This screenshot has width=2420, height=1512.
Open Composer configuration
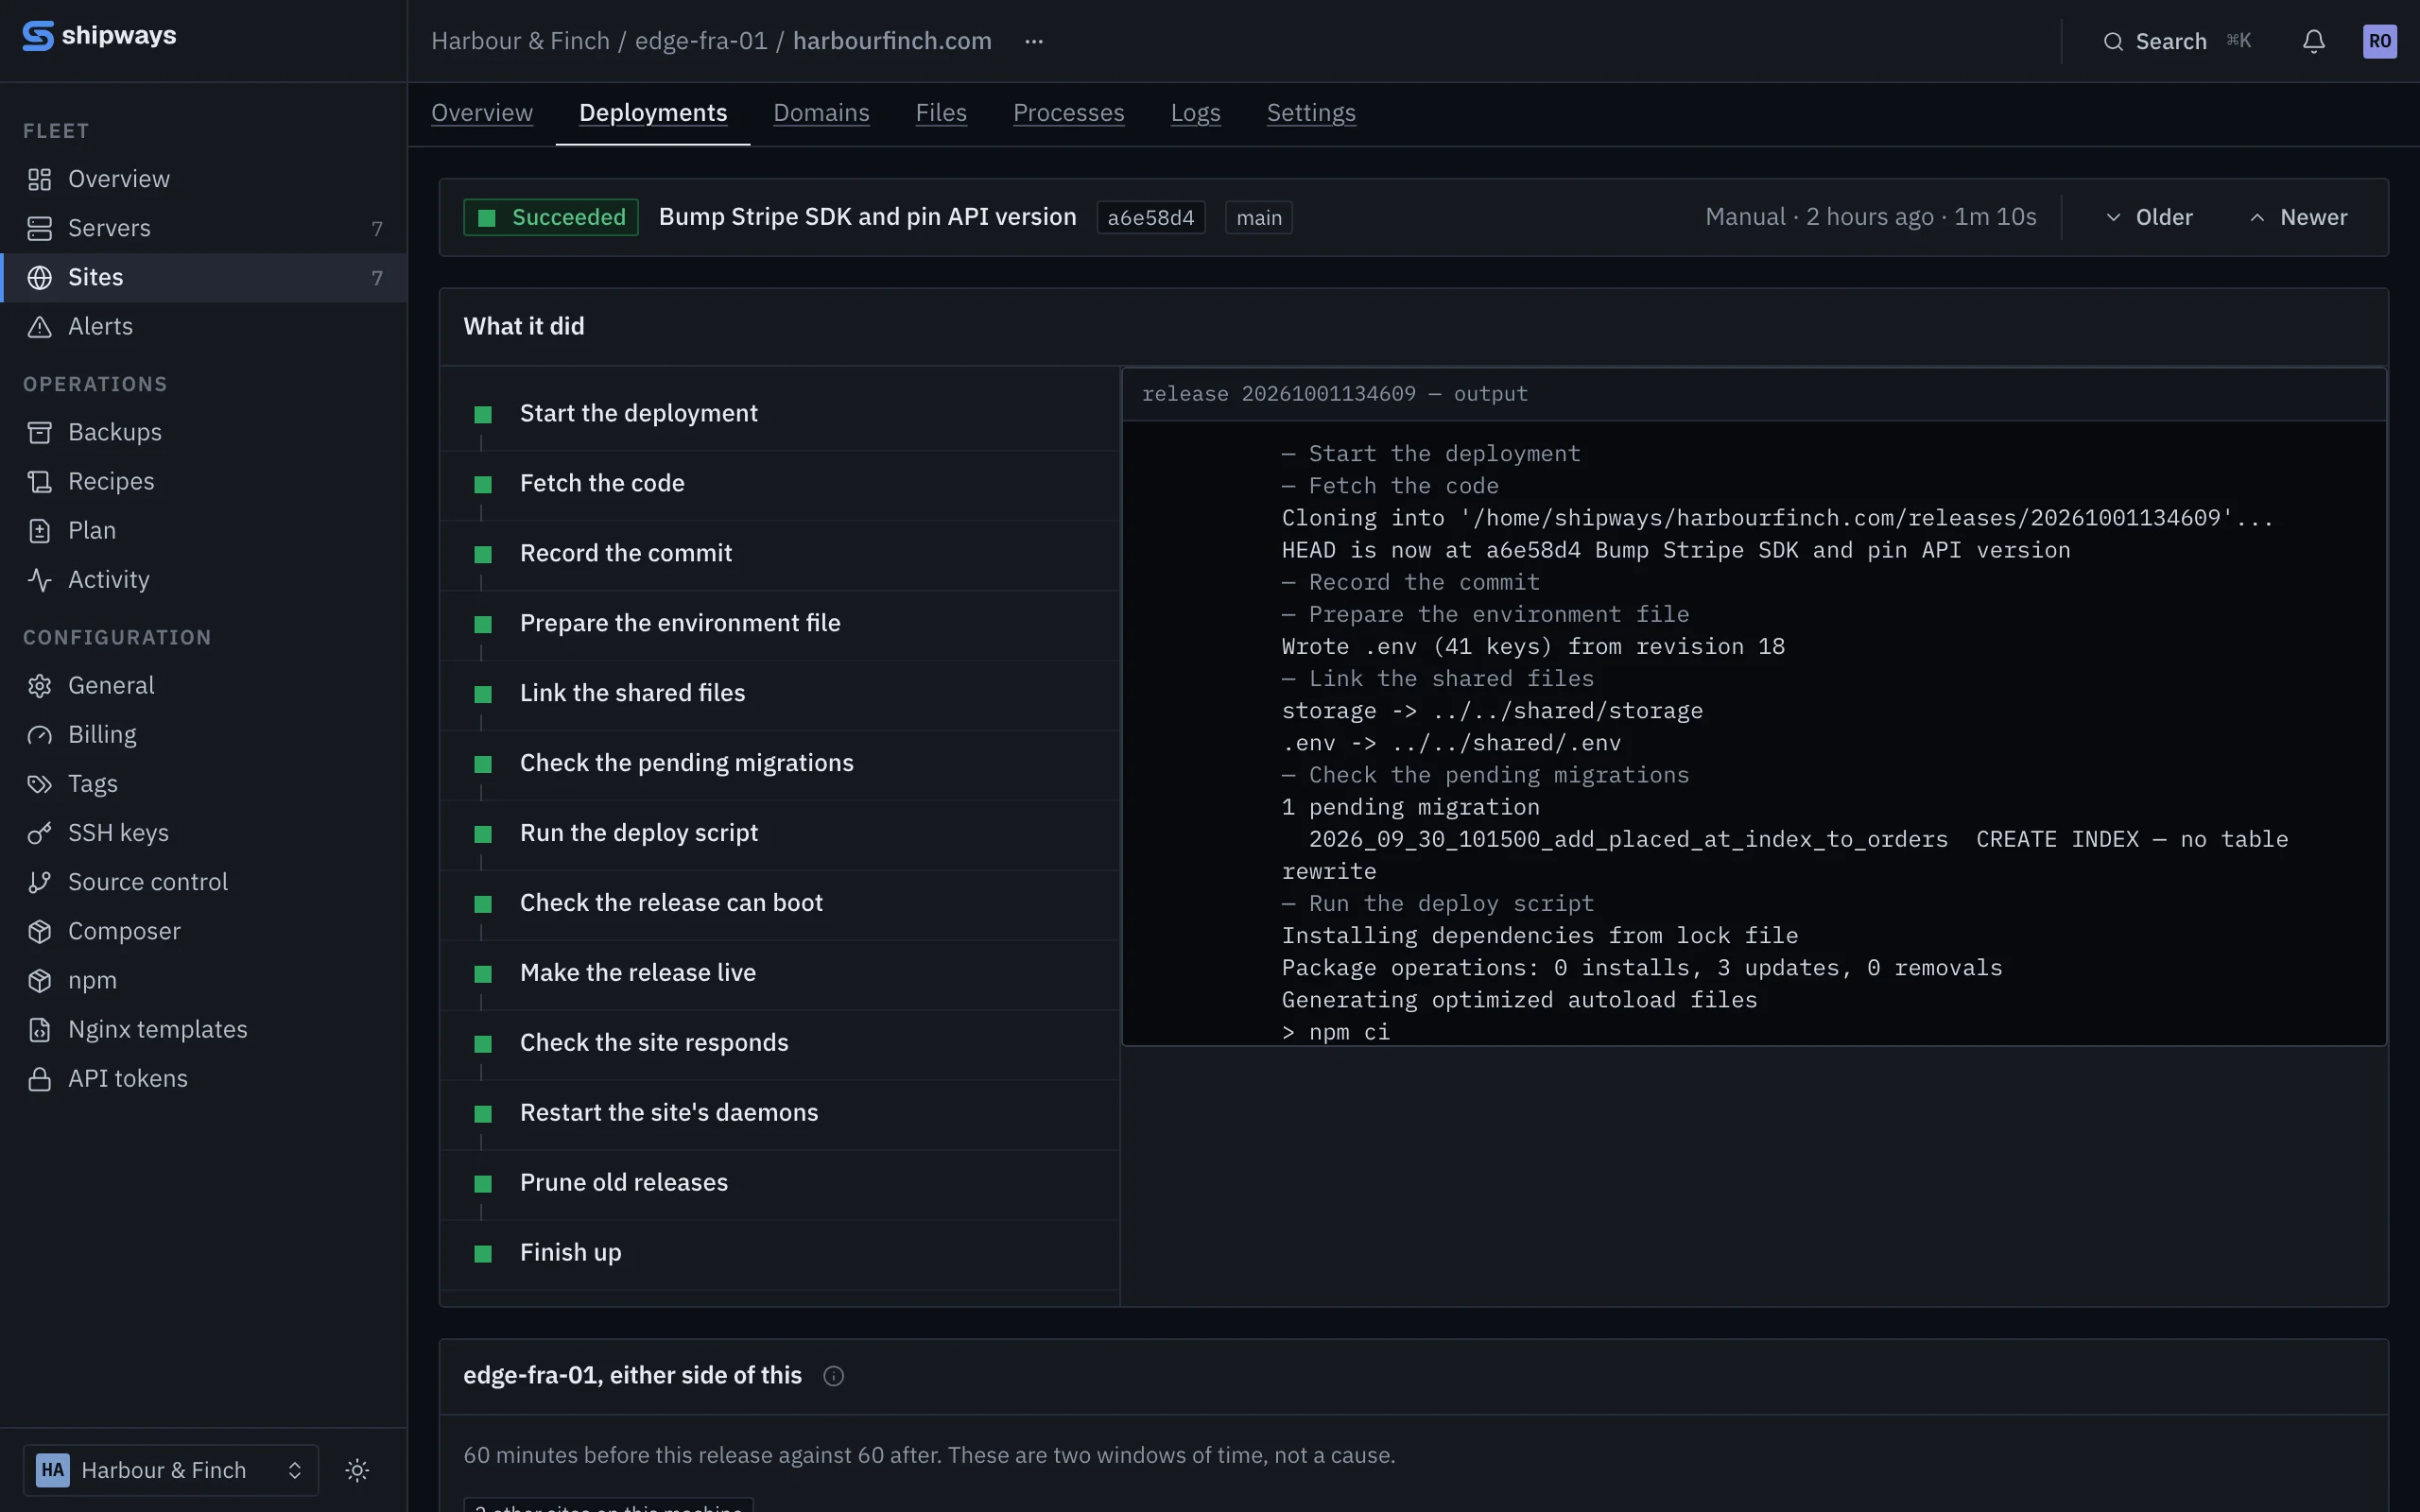[x=203, y=930]
